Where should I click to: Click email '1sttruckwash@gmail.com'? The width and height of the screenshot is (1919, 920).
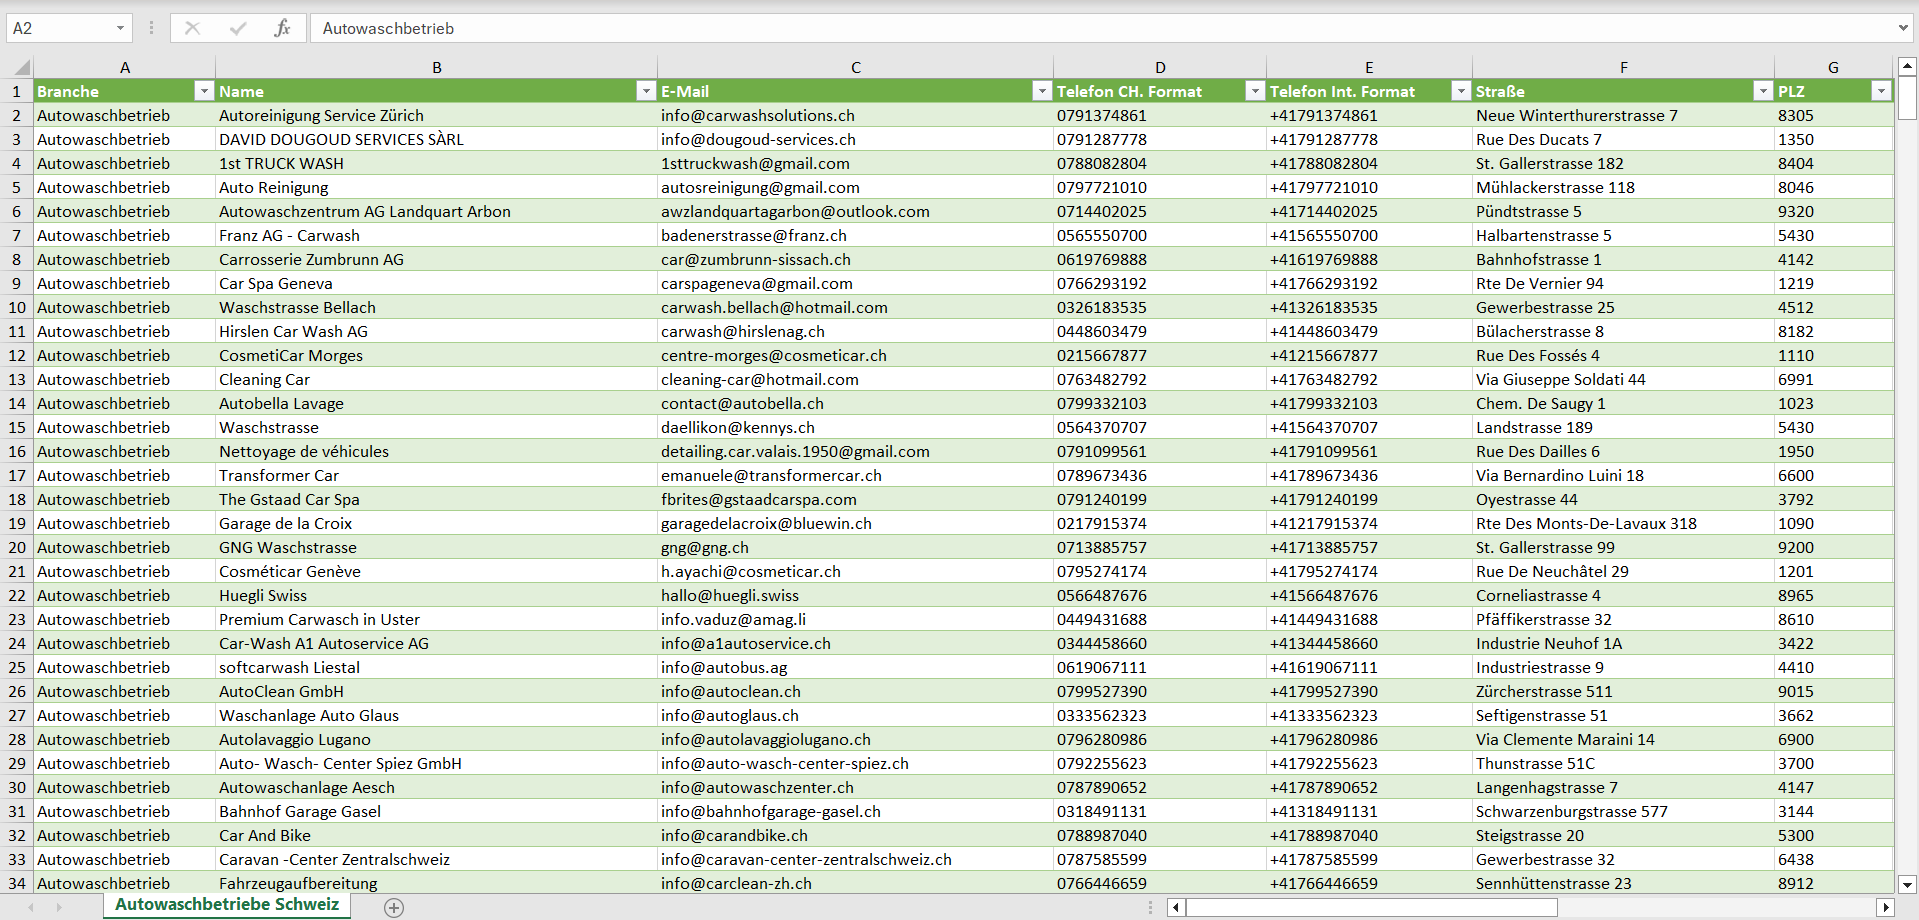(x=855, y=163)
